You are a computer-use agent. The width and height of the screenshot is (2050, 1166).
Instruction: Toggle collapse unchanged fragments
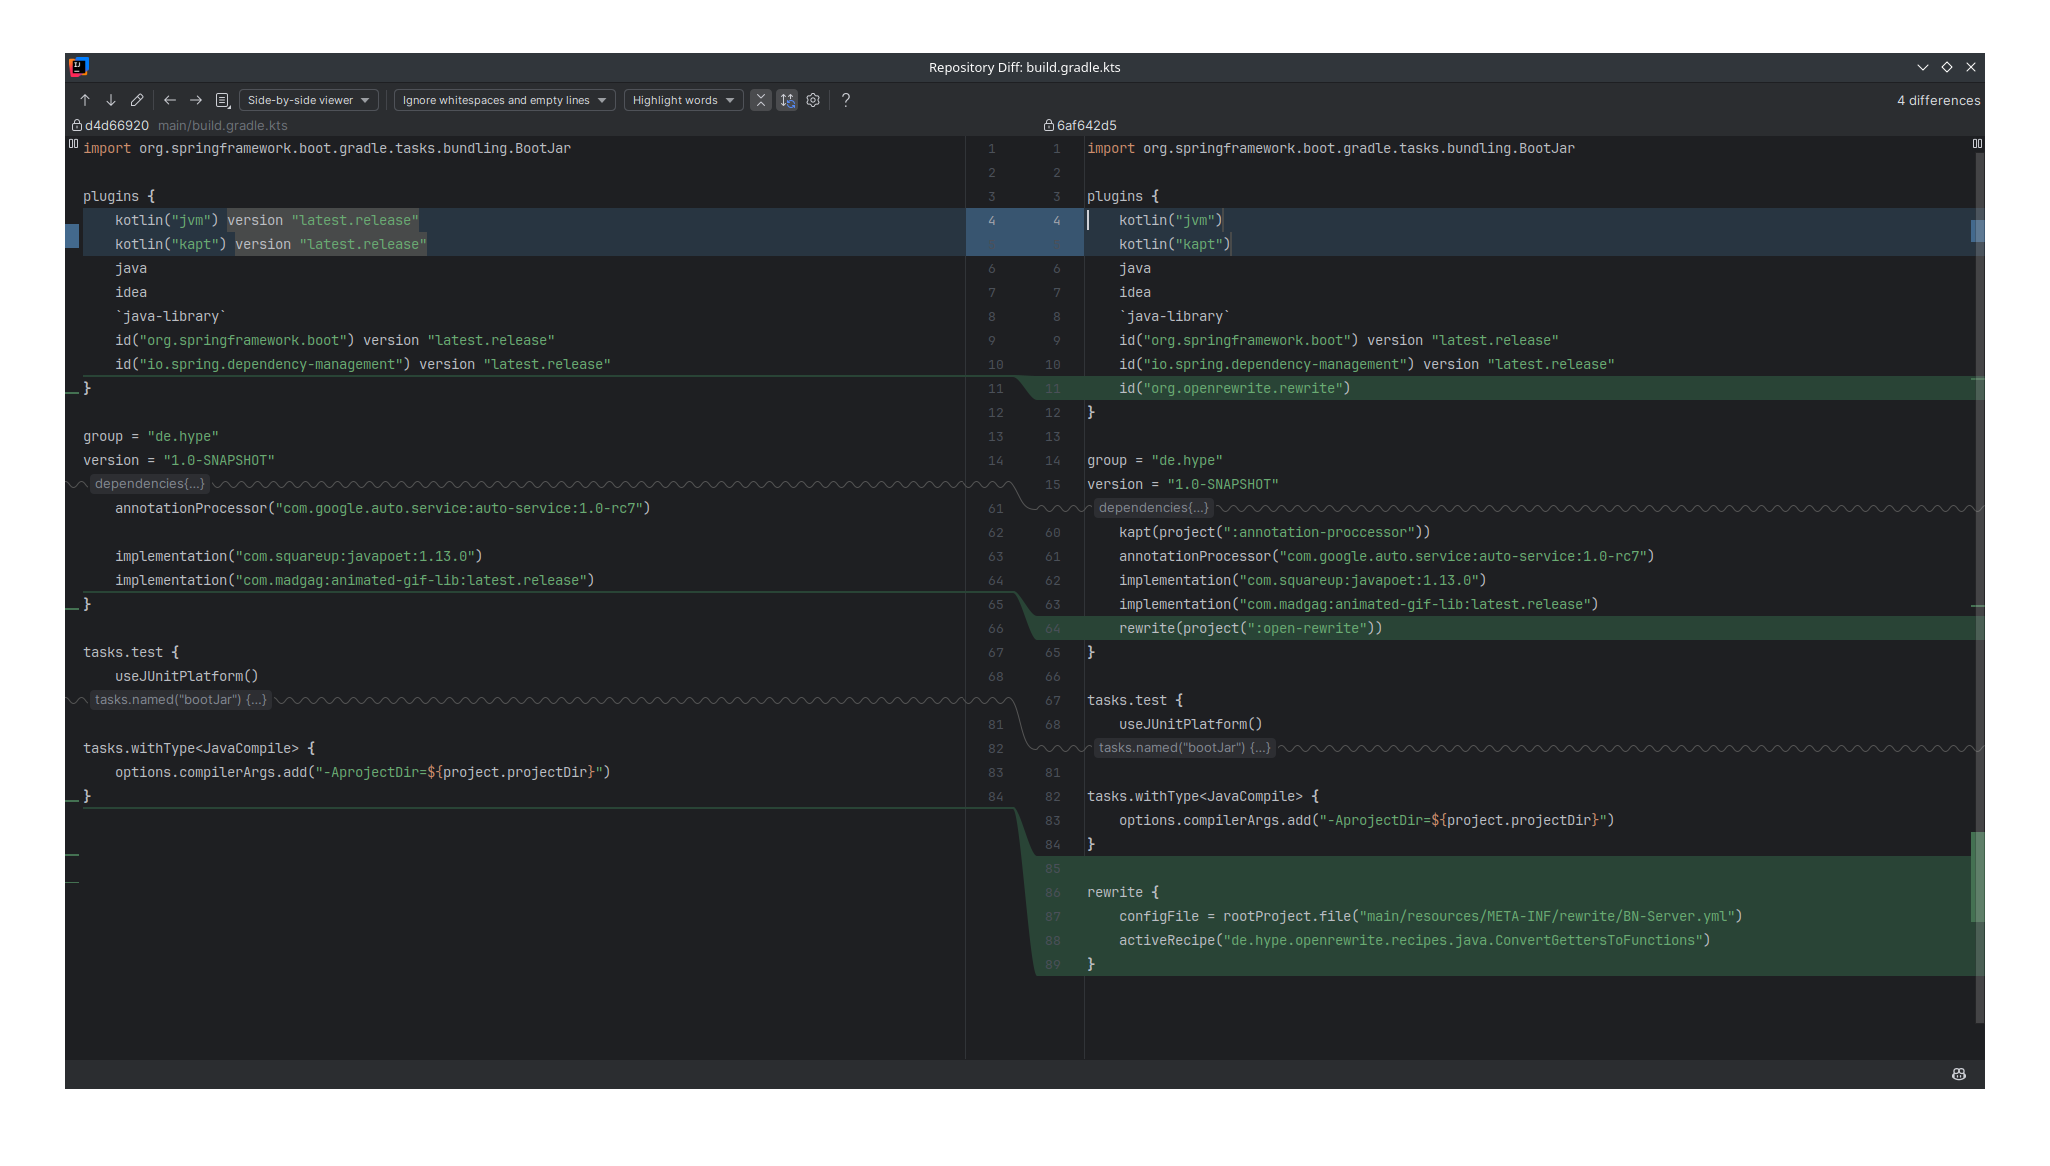761,100
